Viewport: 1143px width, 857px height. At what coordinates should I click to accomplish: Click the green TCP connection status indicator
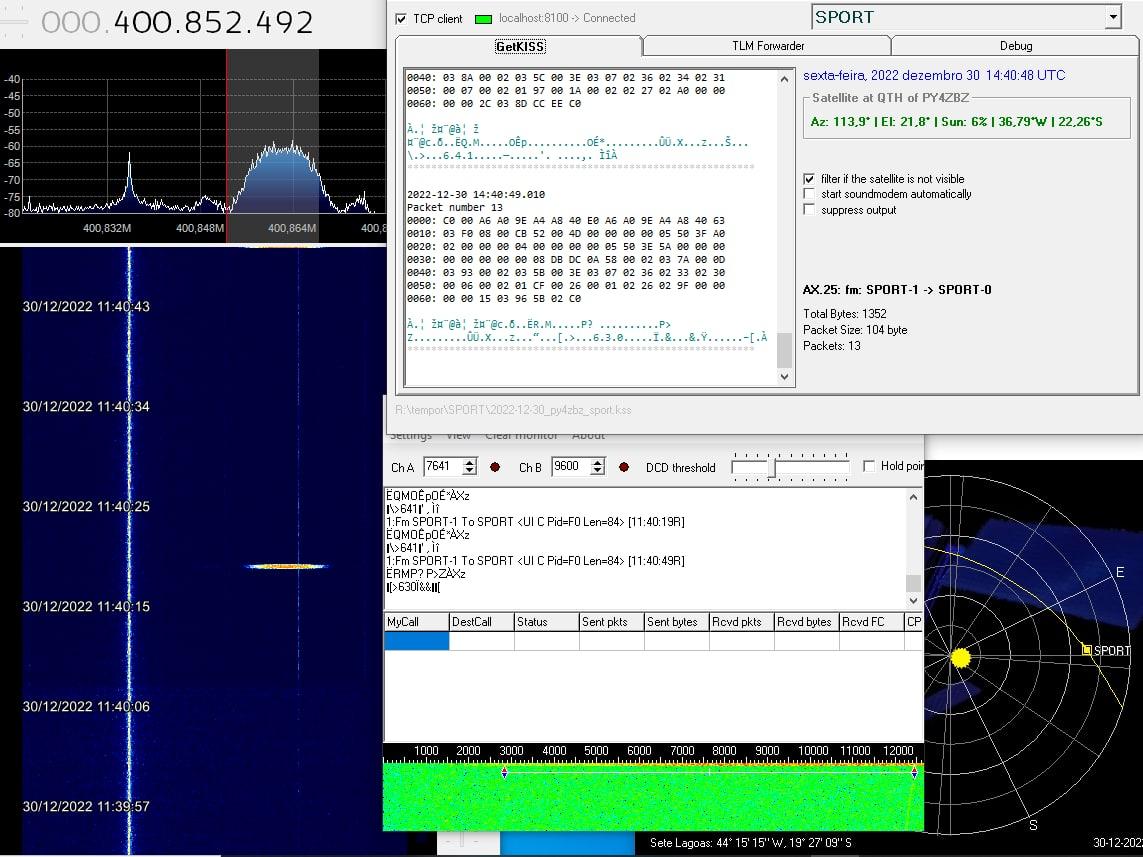pyautogui.click(x=483, y=19)
